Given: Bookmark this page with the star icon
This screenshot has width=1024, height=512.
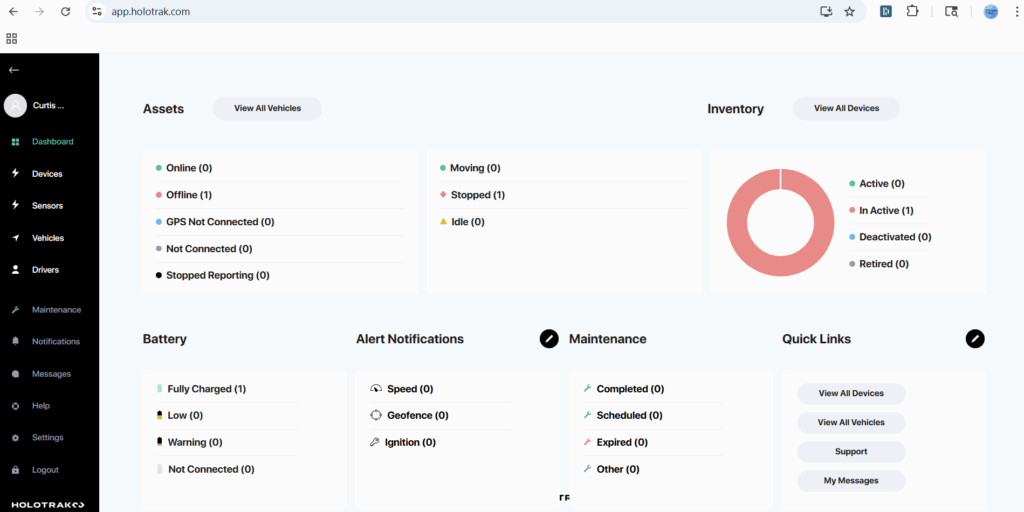Looking at the screenshot, I should (850, 11).
